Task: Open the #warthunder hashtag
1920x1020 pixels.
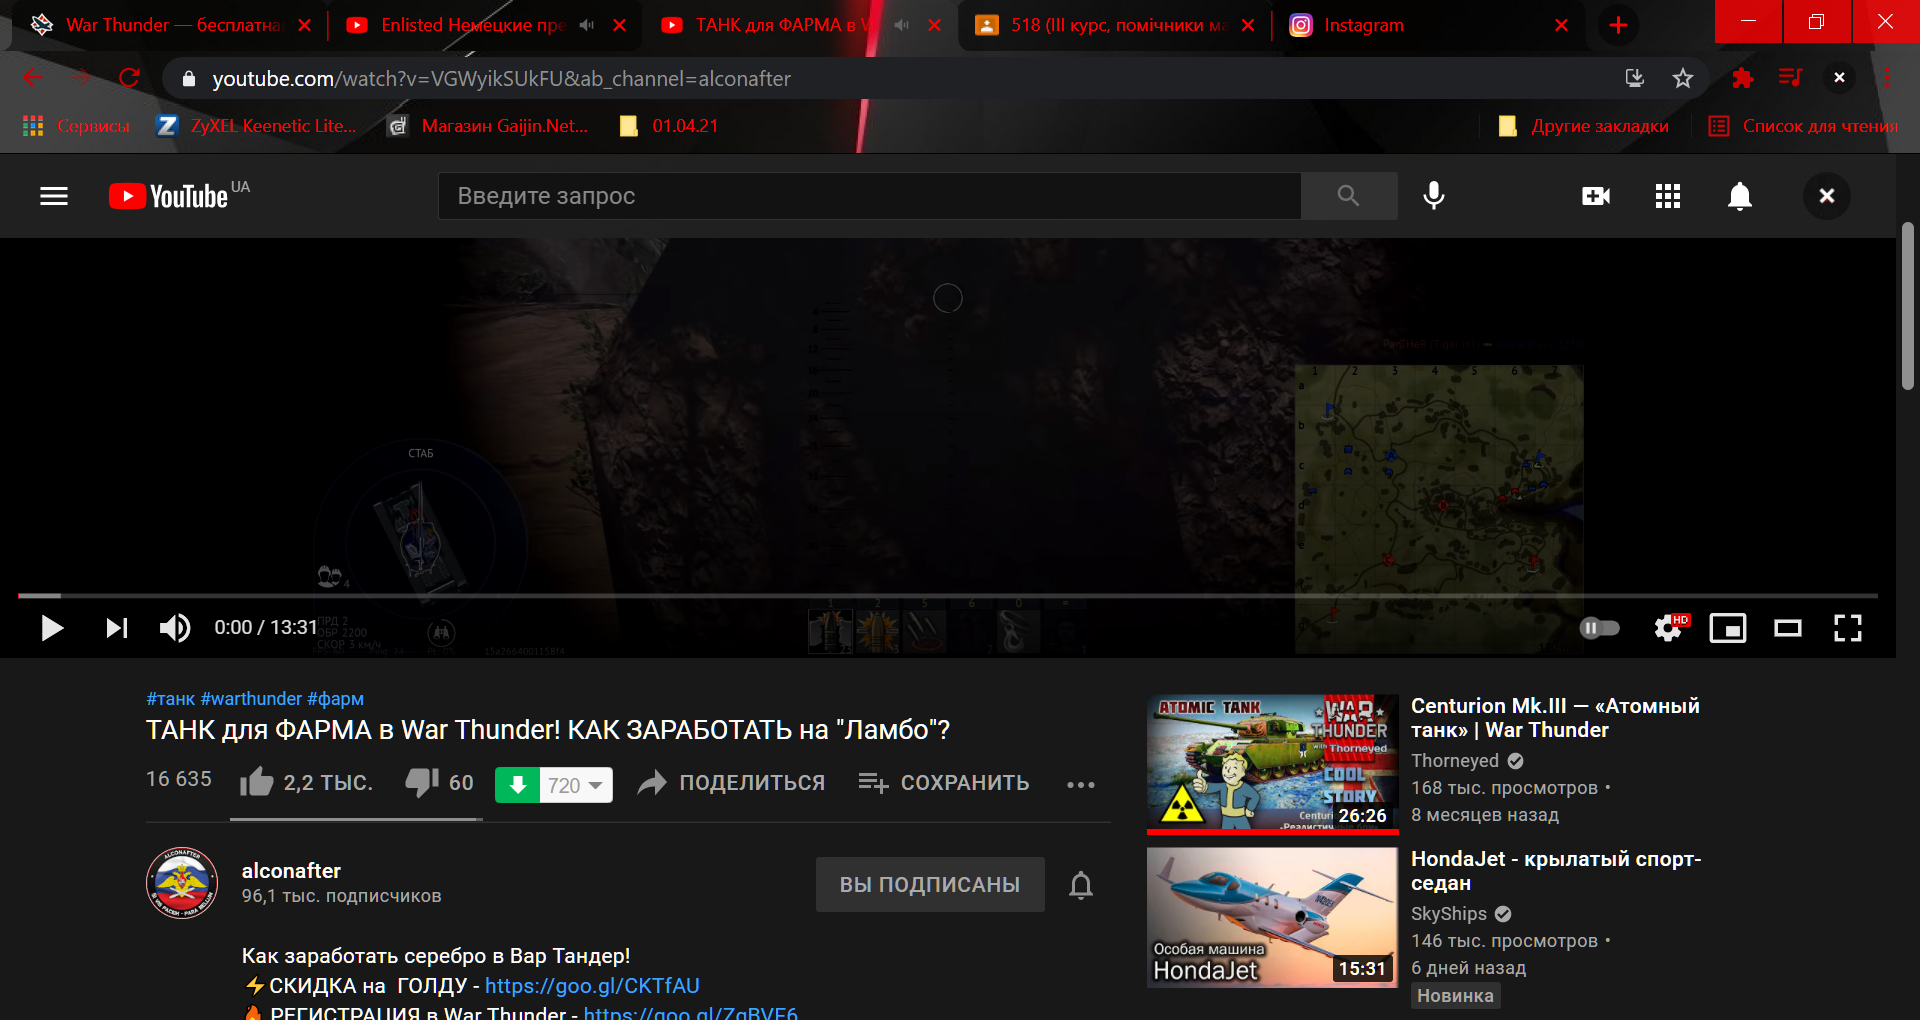Action: [x=251, y=698]
